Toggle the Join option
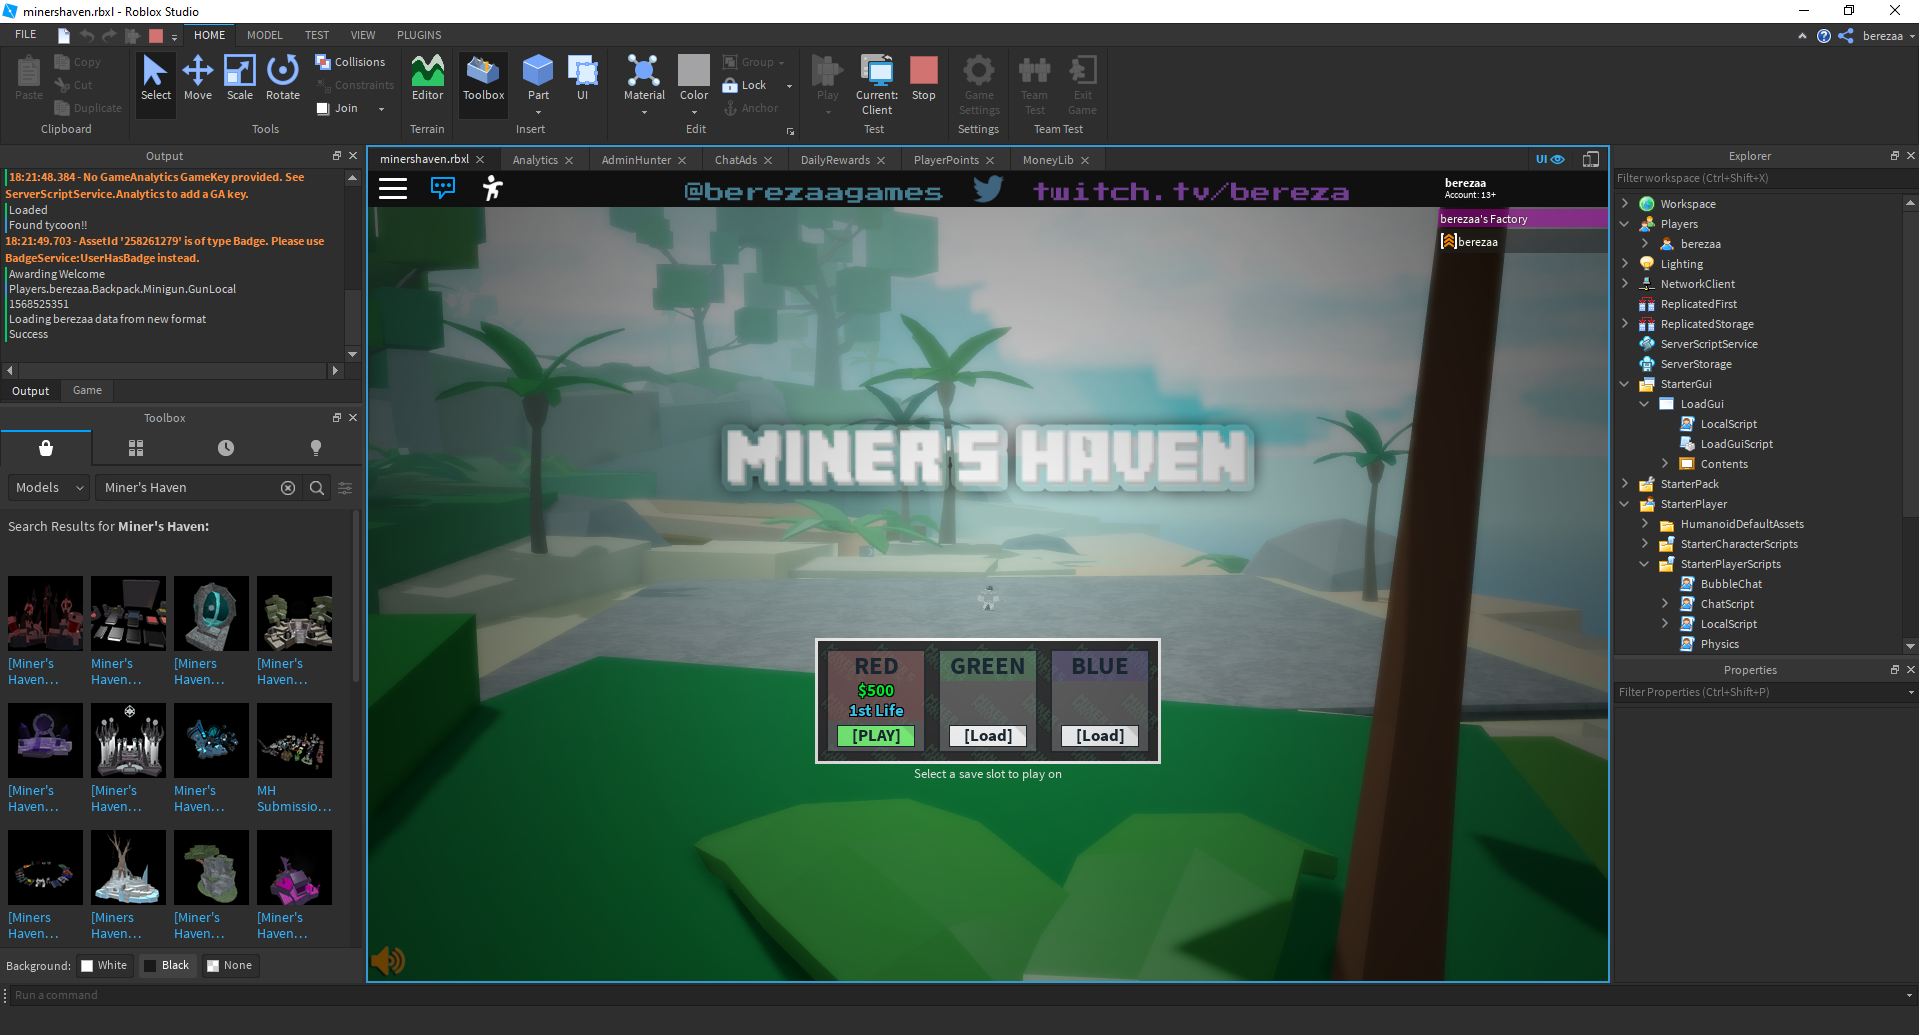 [338, 108]
